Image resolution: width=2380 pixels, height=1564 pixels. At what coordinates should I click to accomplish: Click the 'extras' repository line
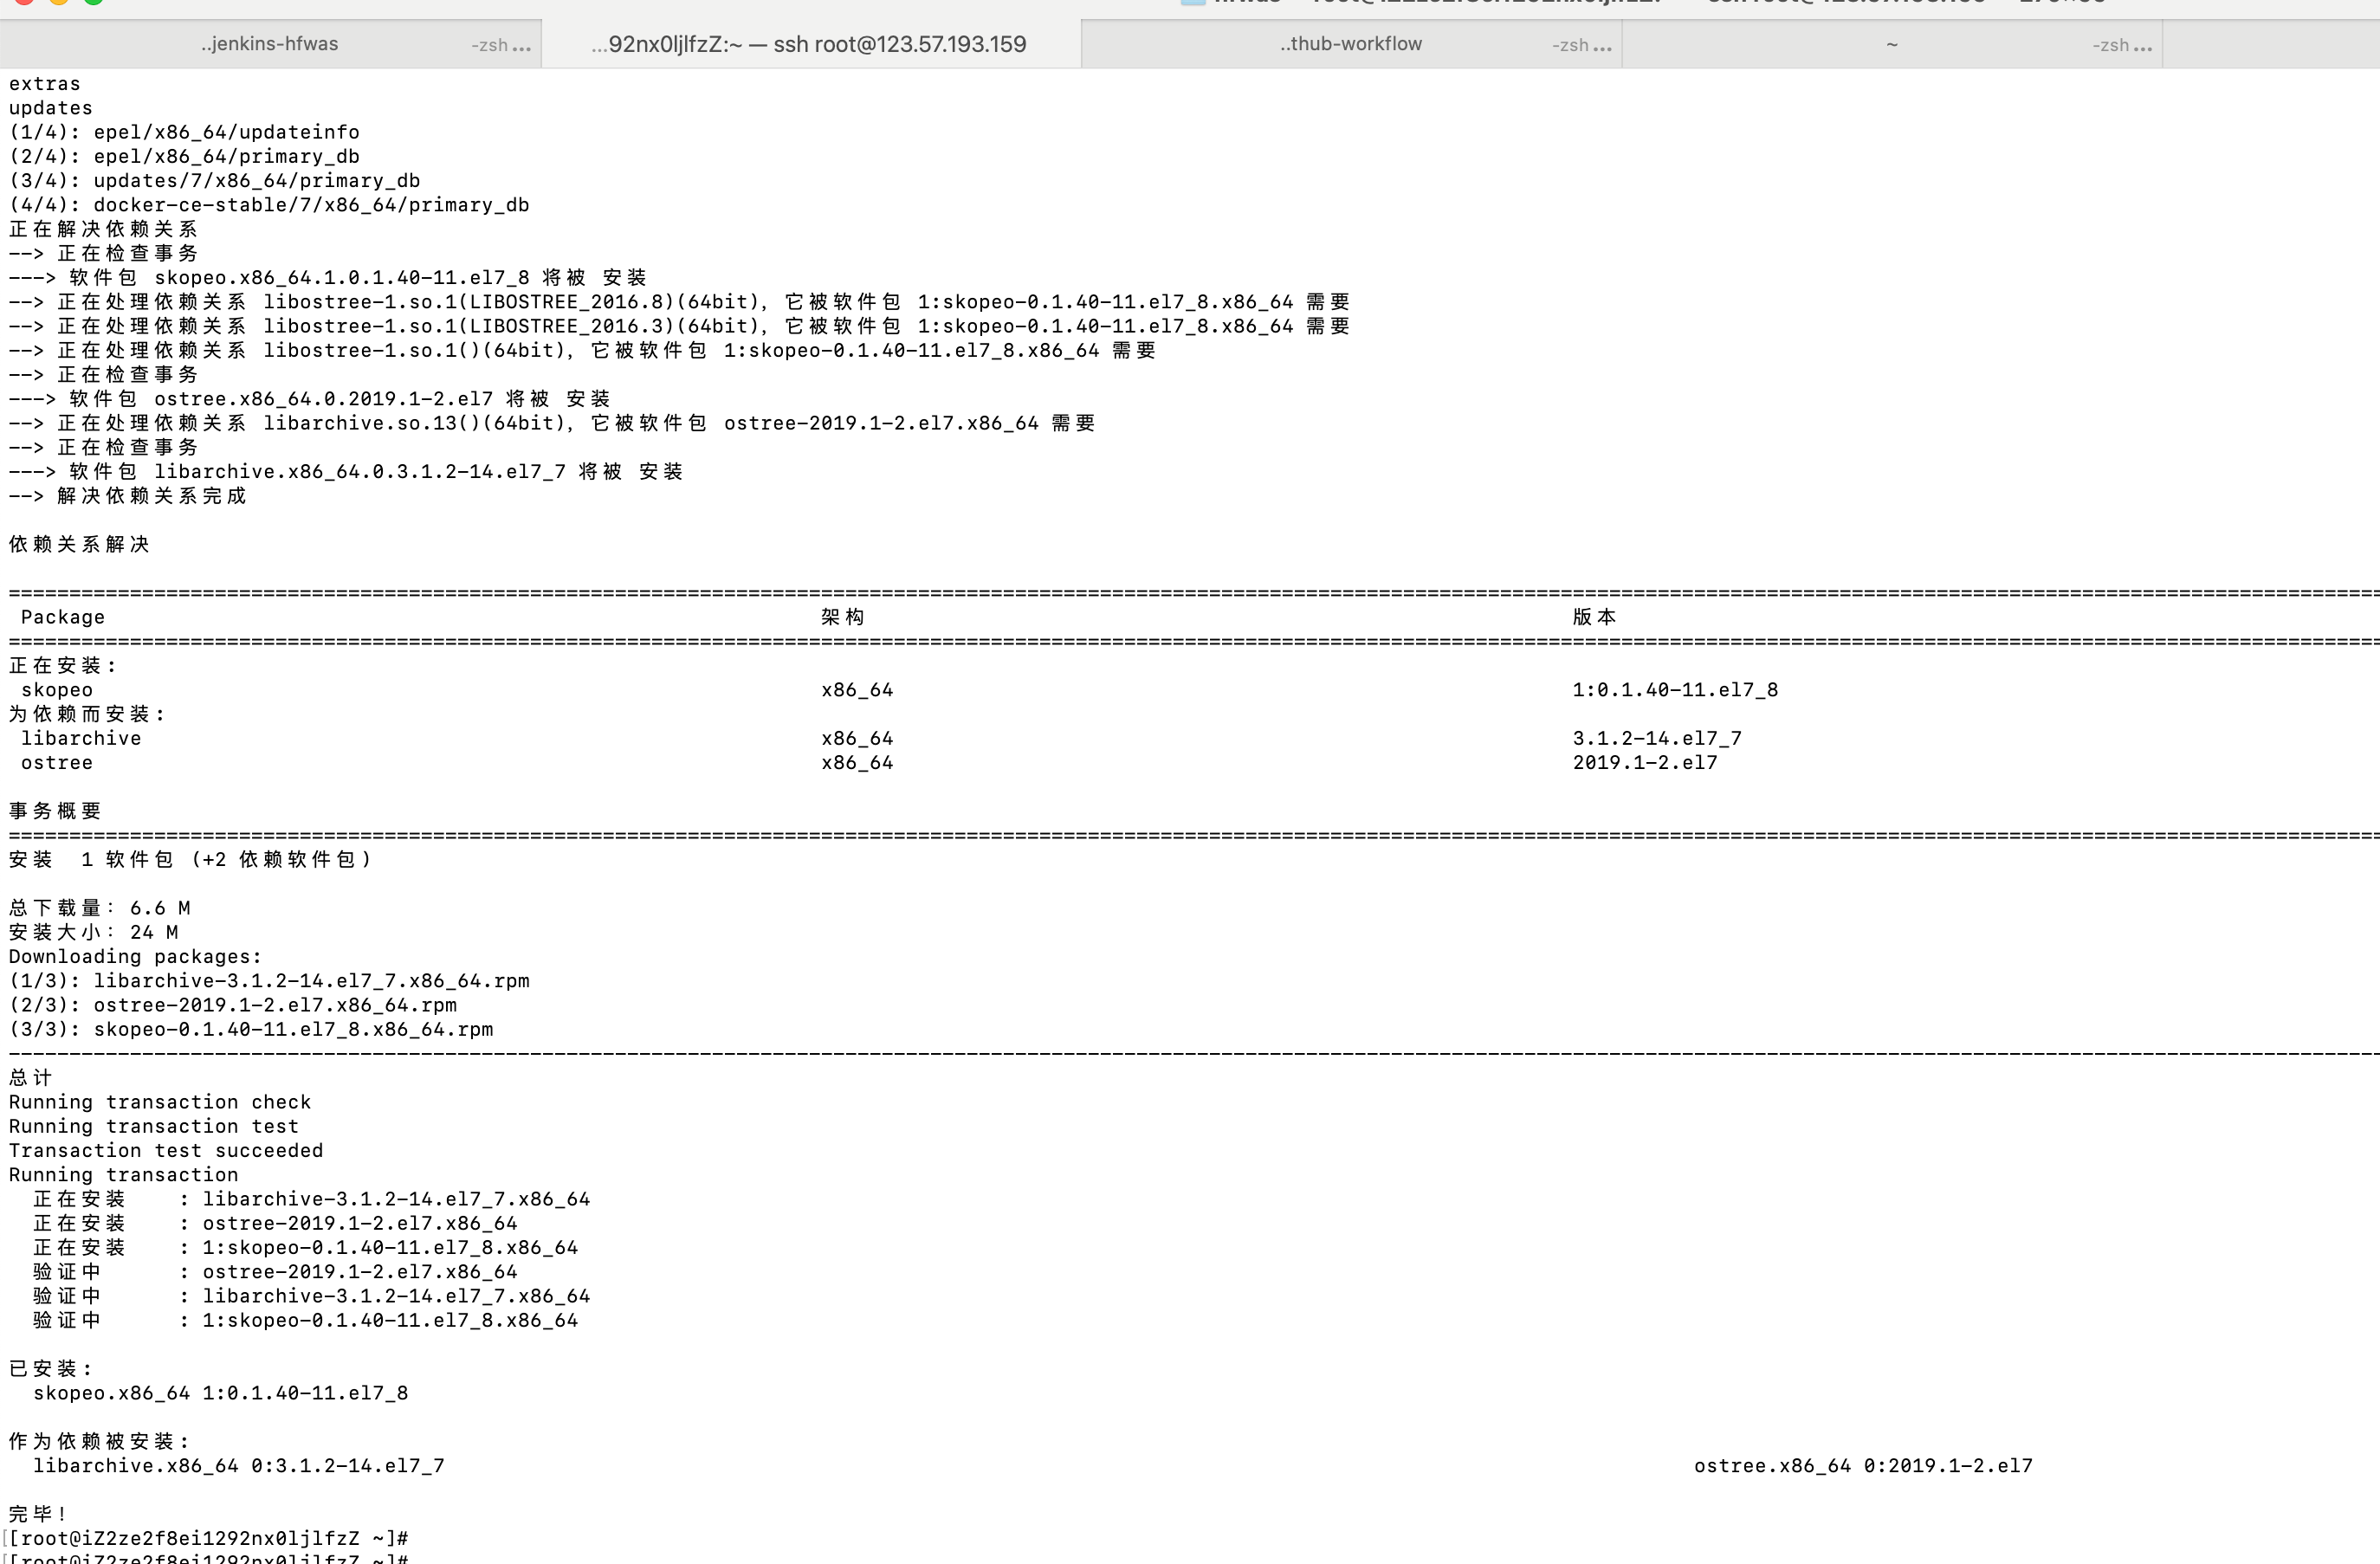pyautogui.click(x=45, y=84)
